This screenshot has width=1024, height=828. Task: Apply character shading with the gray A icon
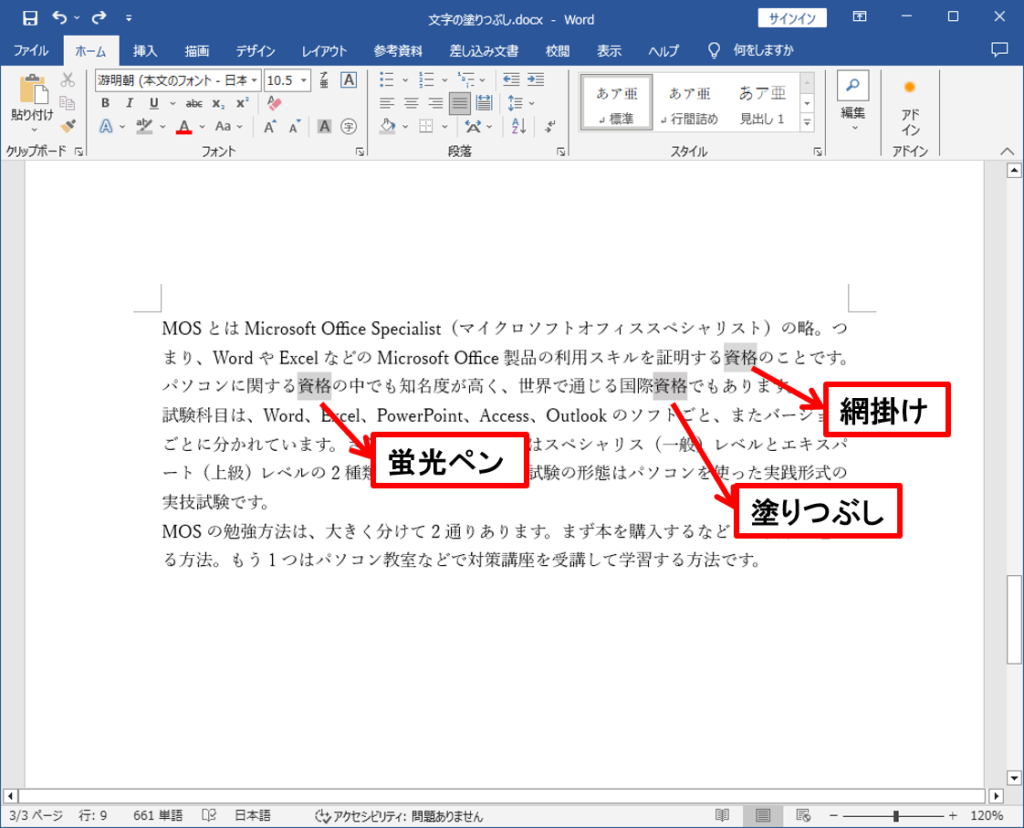pos(324,127)
